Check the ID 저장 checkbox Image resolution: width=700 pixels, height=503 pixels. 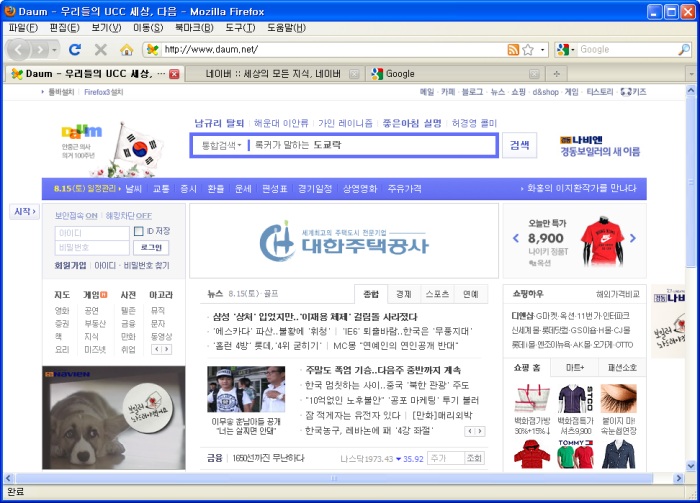coord(138,231)
